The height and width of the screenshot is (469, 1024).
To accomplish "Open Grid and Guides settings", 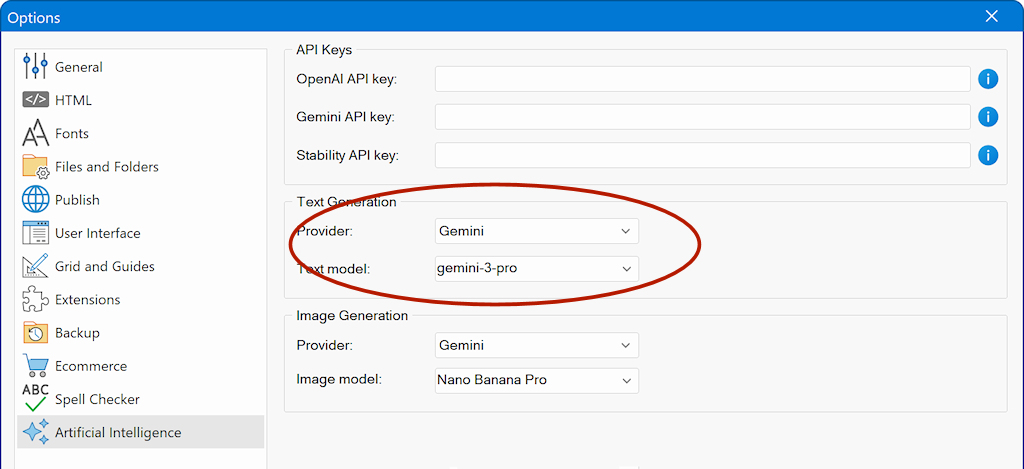I will (x=104, y=266).
